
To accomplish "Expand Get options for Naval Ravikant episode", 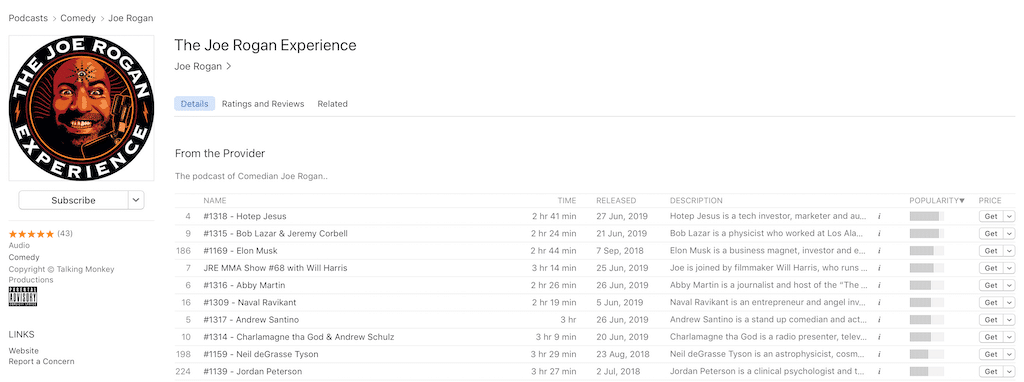I will point(1010,303).
